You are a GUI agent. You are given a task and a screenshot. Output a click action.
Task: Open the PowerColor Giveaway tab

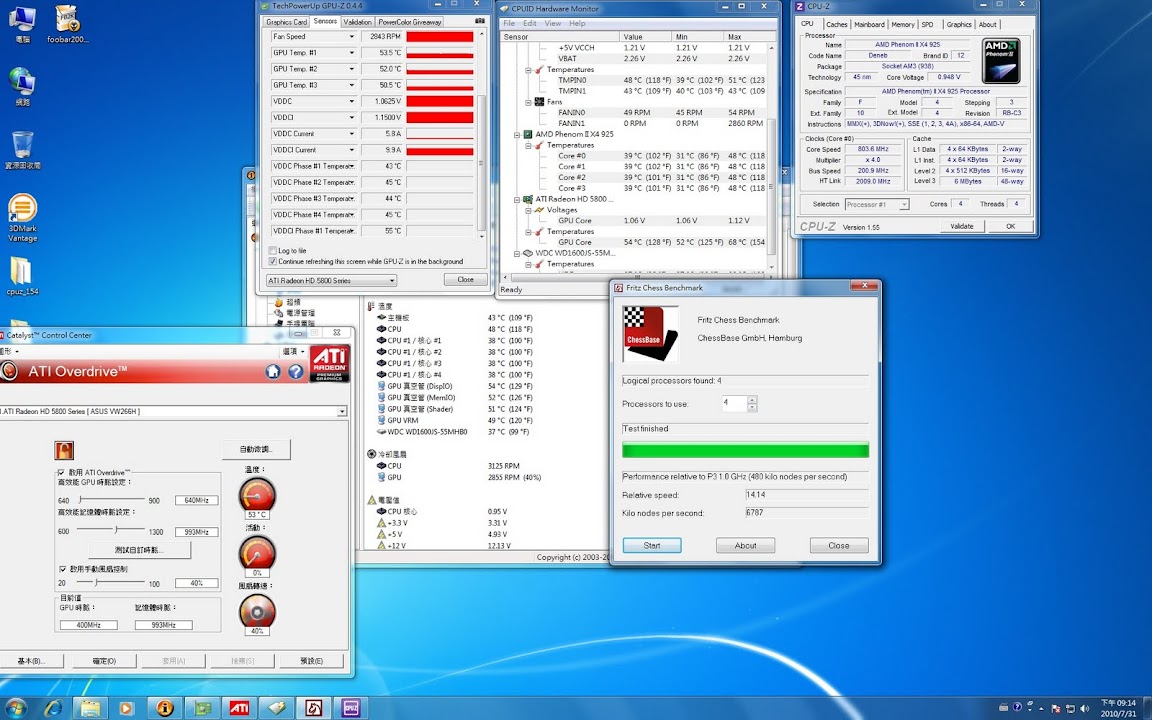click(x=409, y=22)
